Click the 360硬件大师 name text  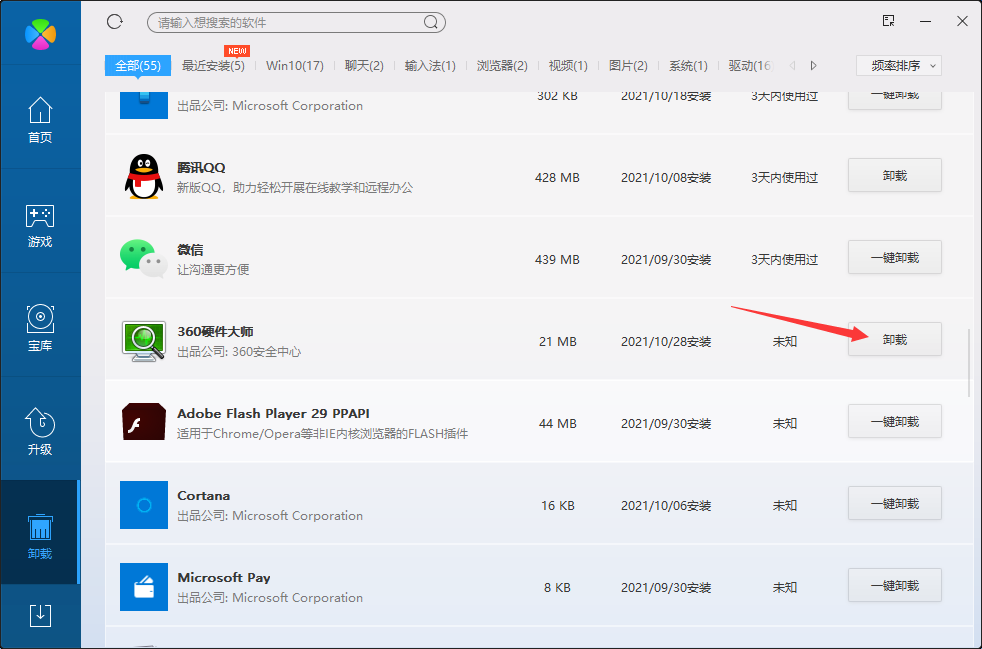215,331
